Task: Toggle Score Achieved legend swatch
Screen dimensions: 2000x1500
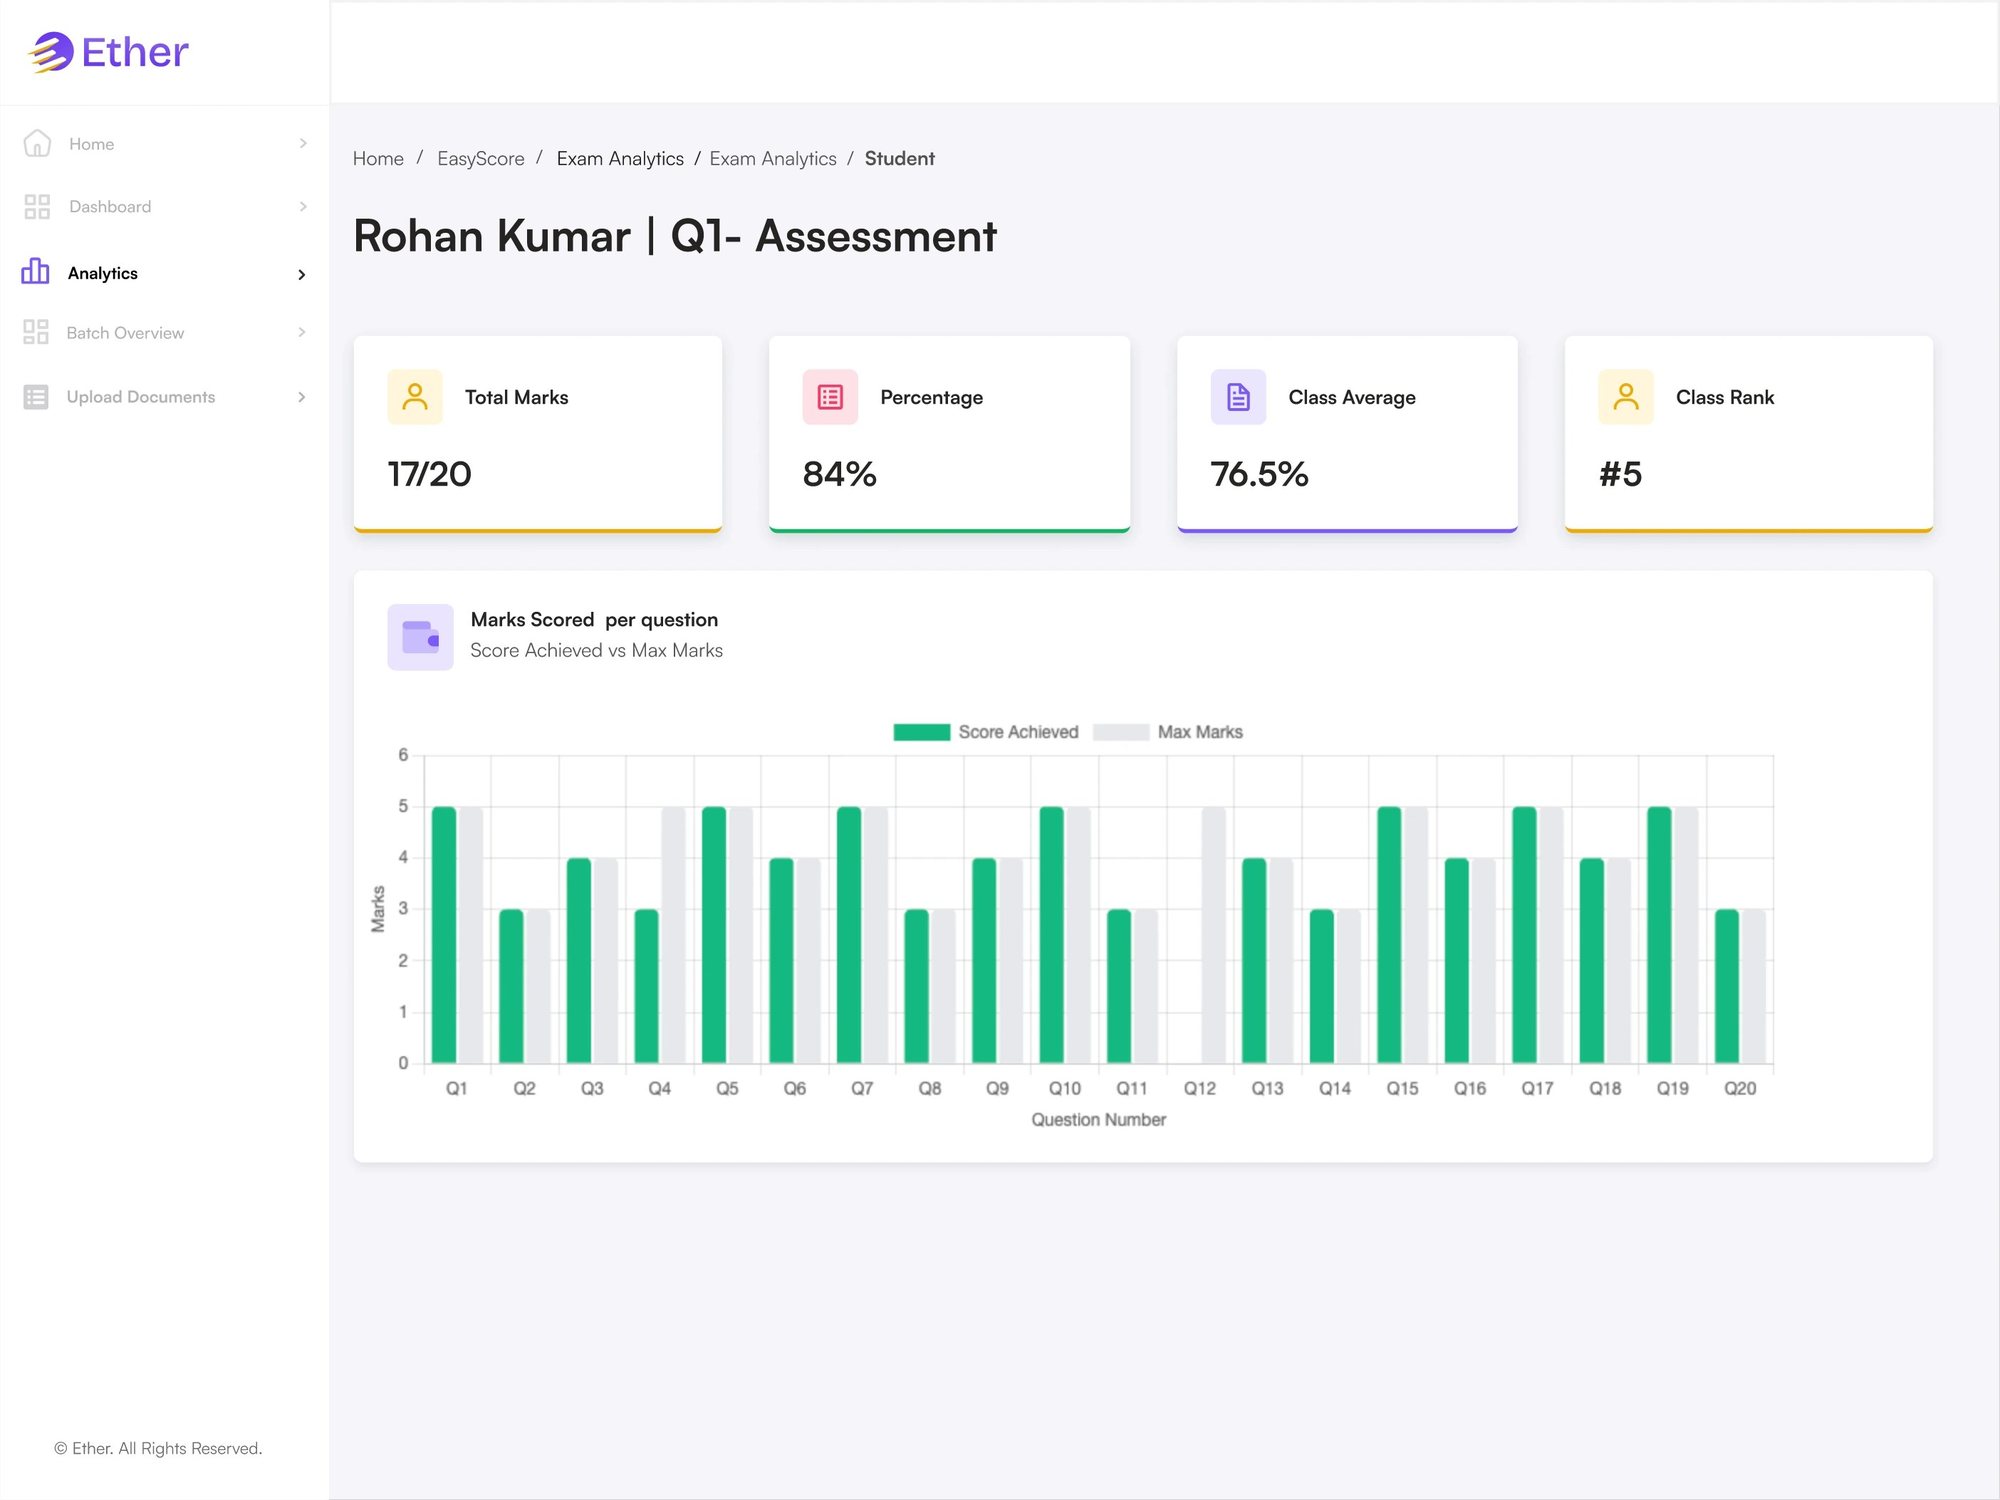Action: pos(922,732)
